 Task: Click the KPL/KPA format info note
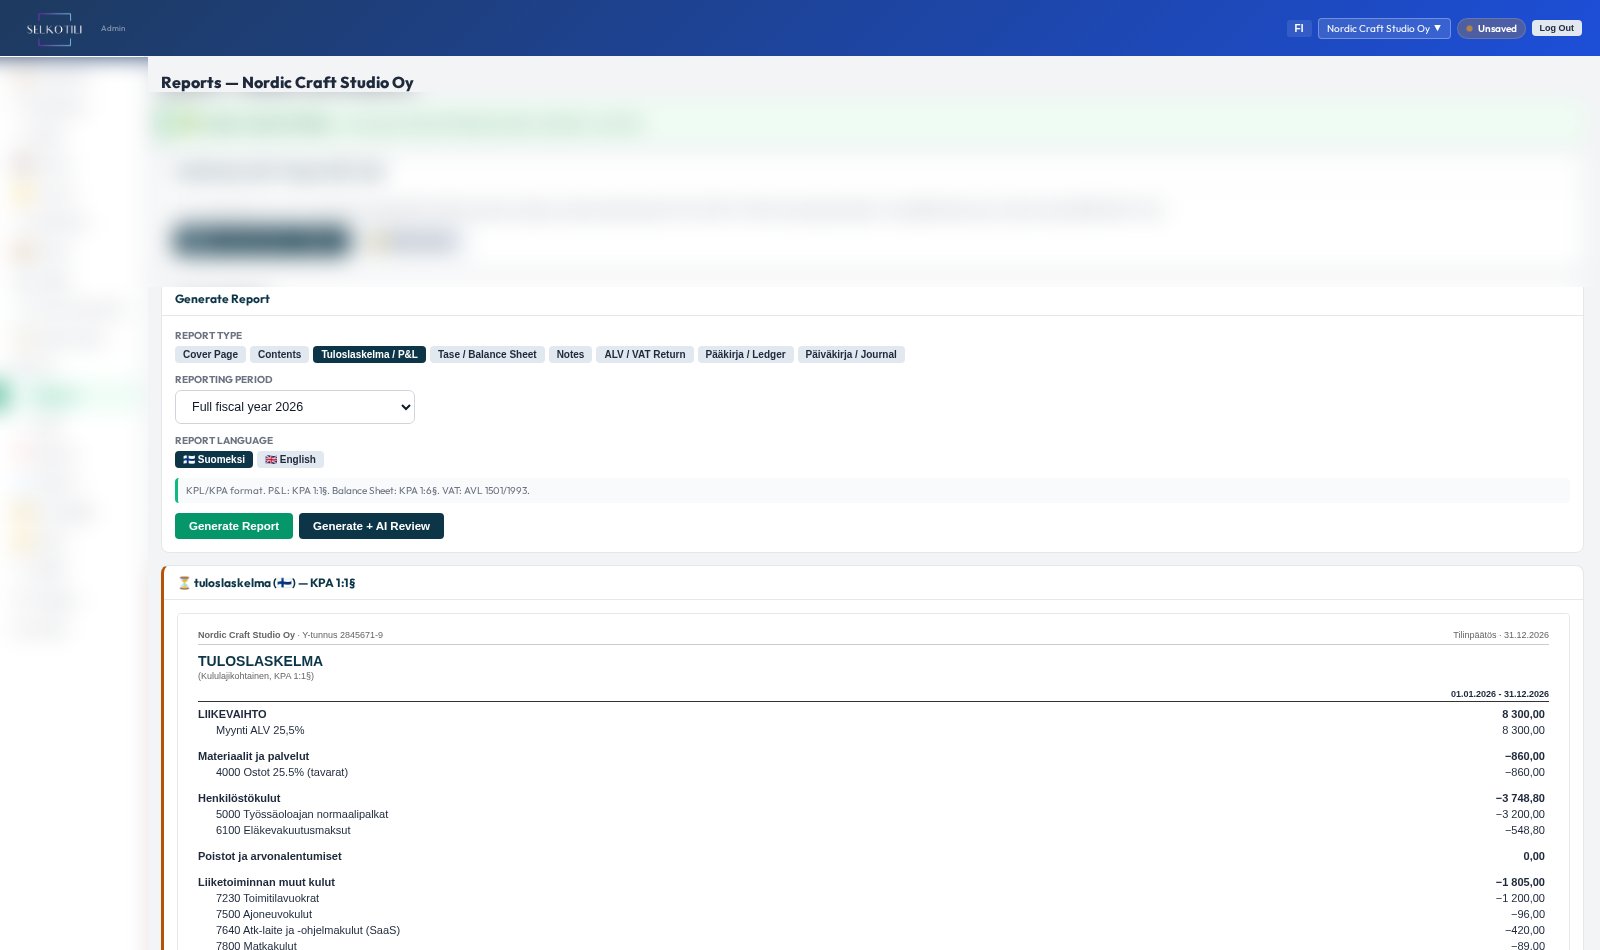(872, 490)
